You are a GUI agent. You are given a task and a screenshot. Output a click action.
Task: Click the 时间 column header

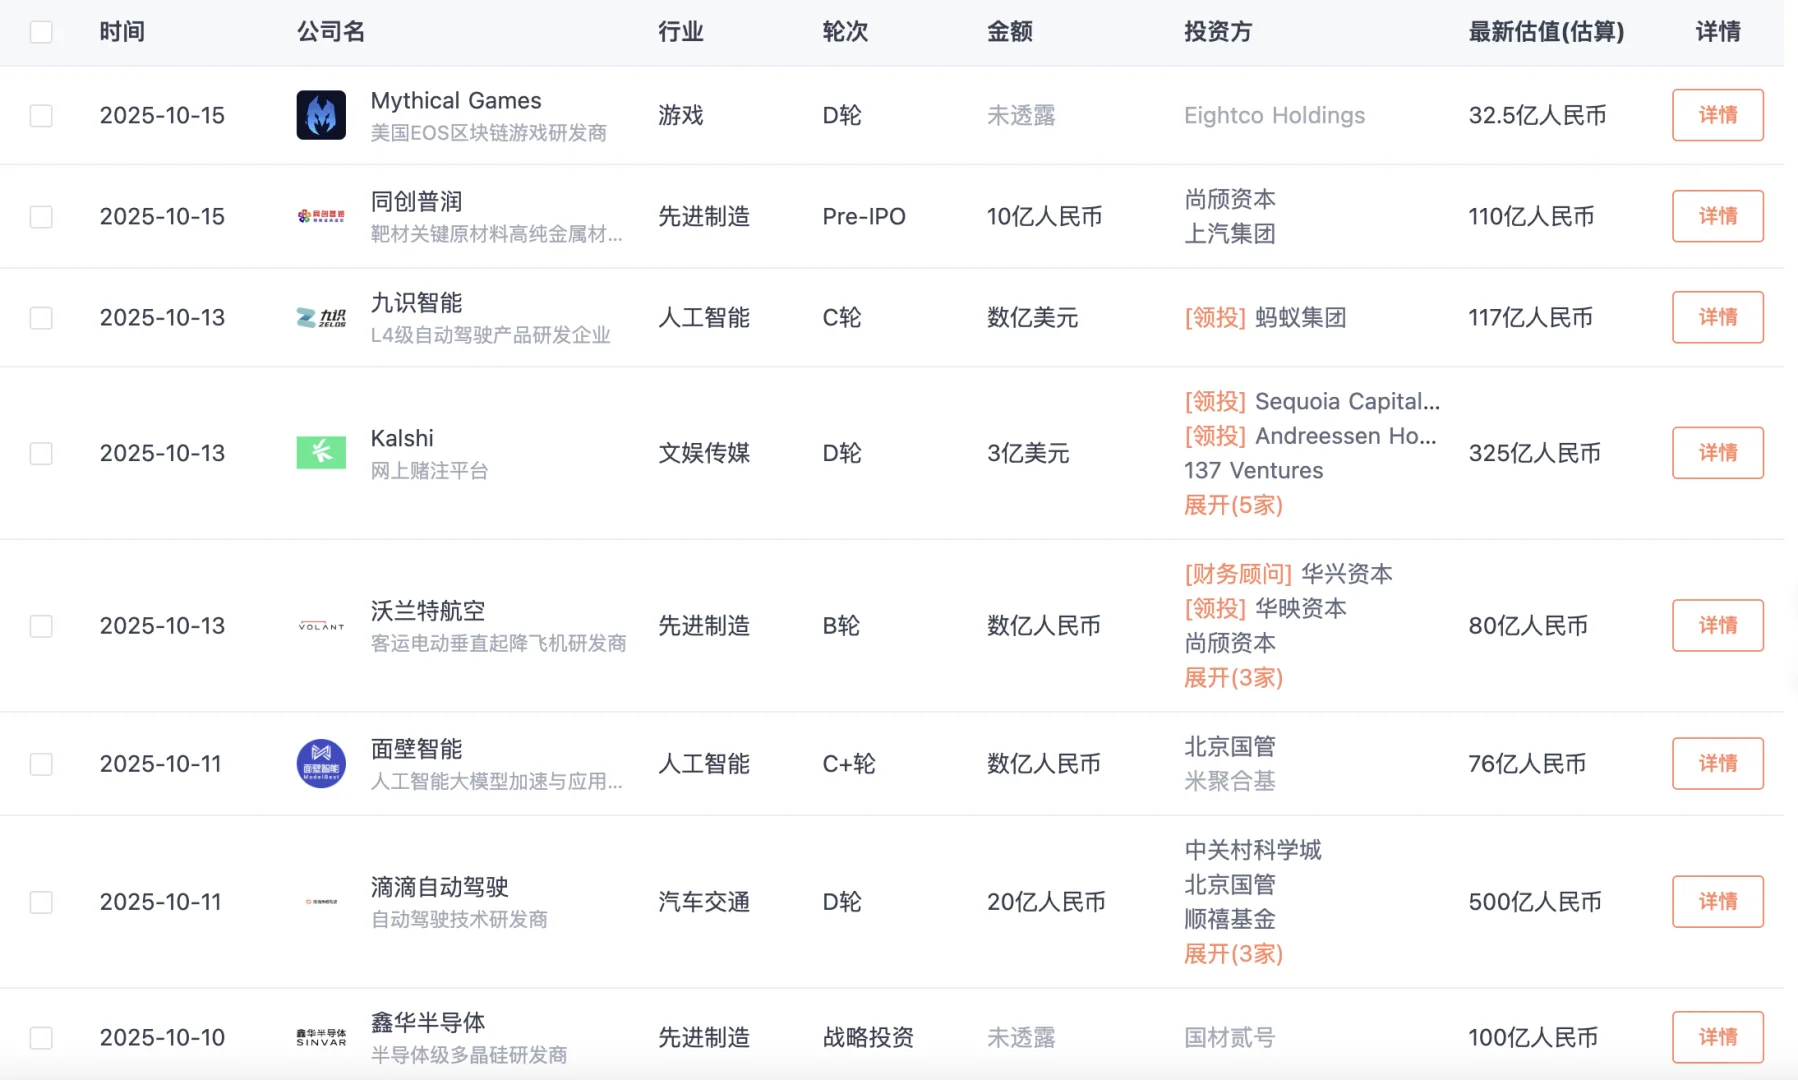click(x=122, y=32)
